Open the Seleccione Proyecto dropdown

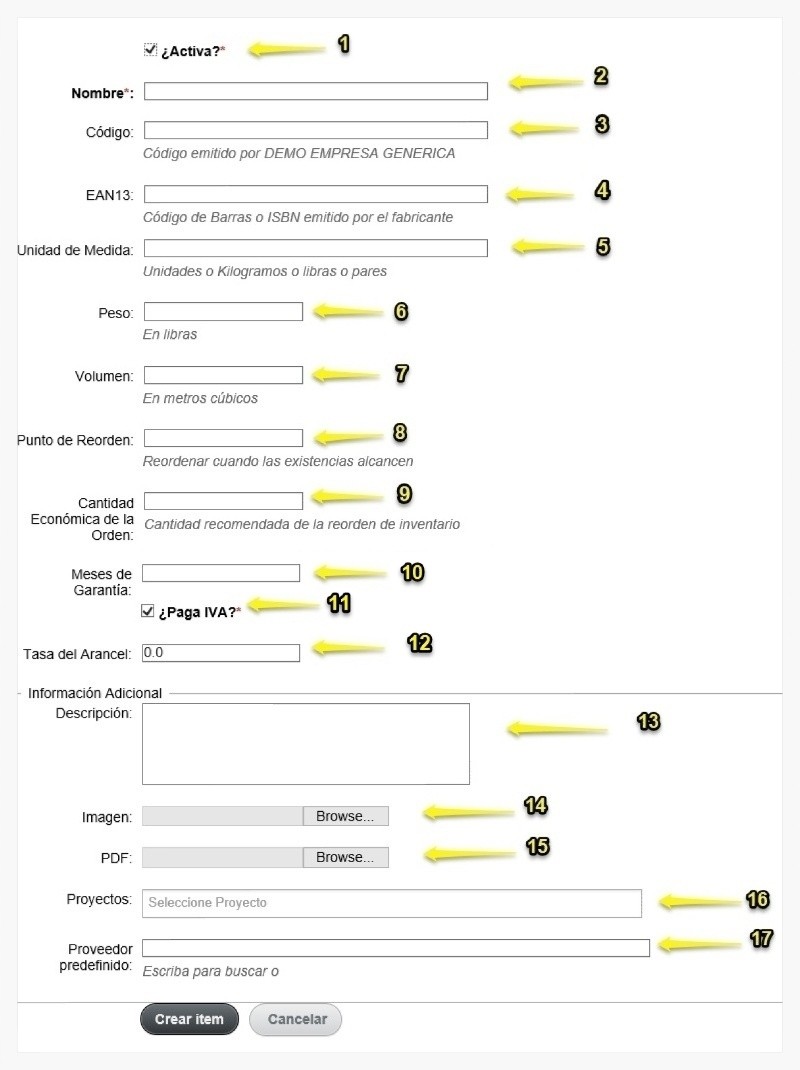392,903
